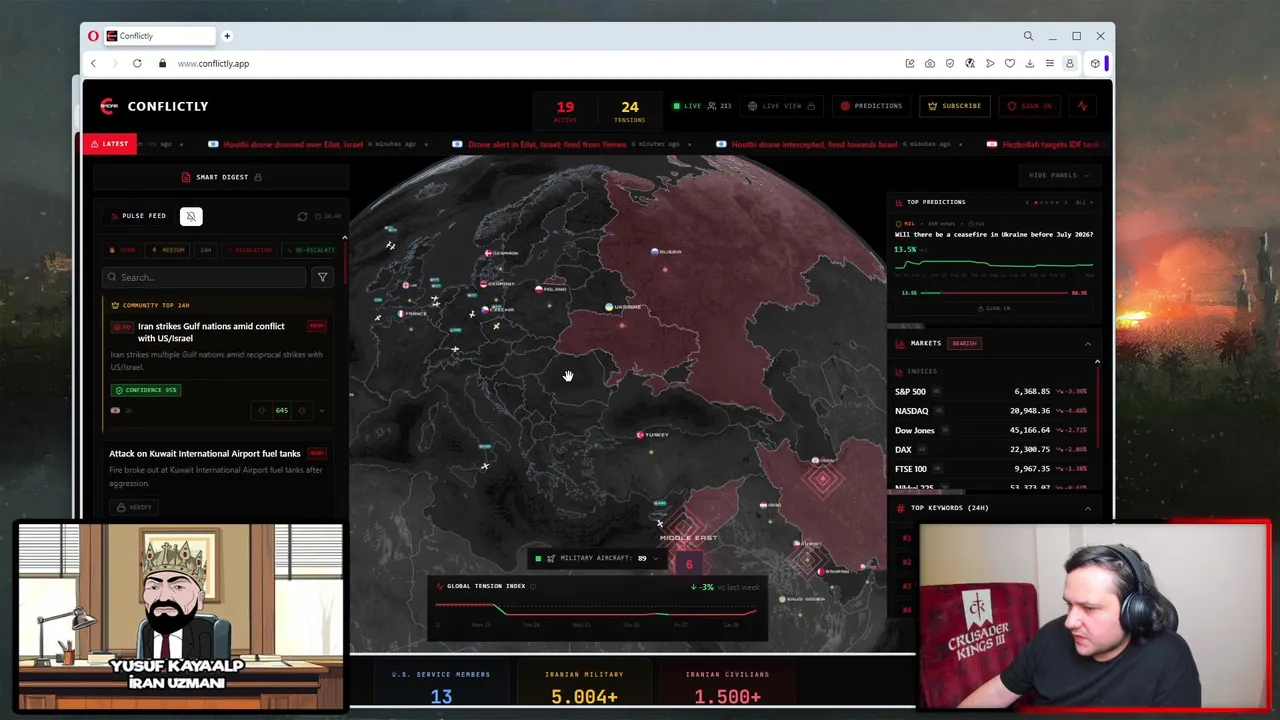Toggle the Military Aircraft 89 layer

[598, 558]
